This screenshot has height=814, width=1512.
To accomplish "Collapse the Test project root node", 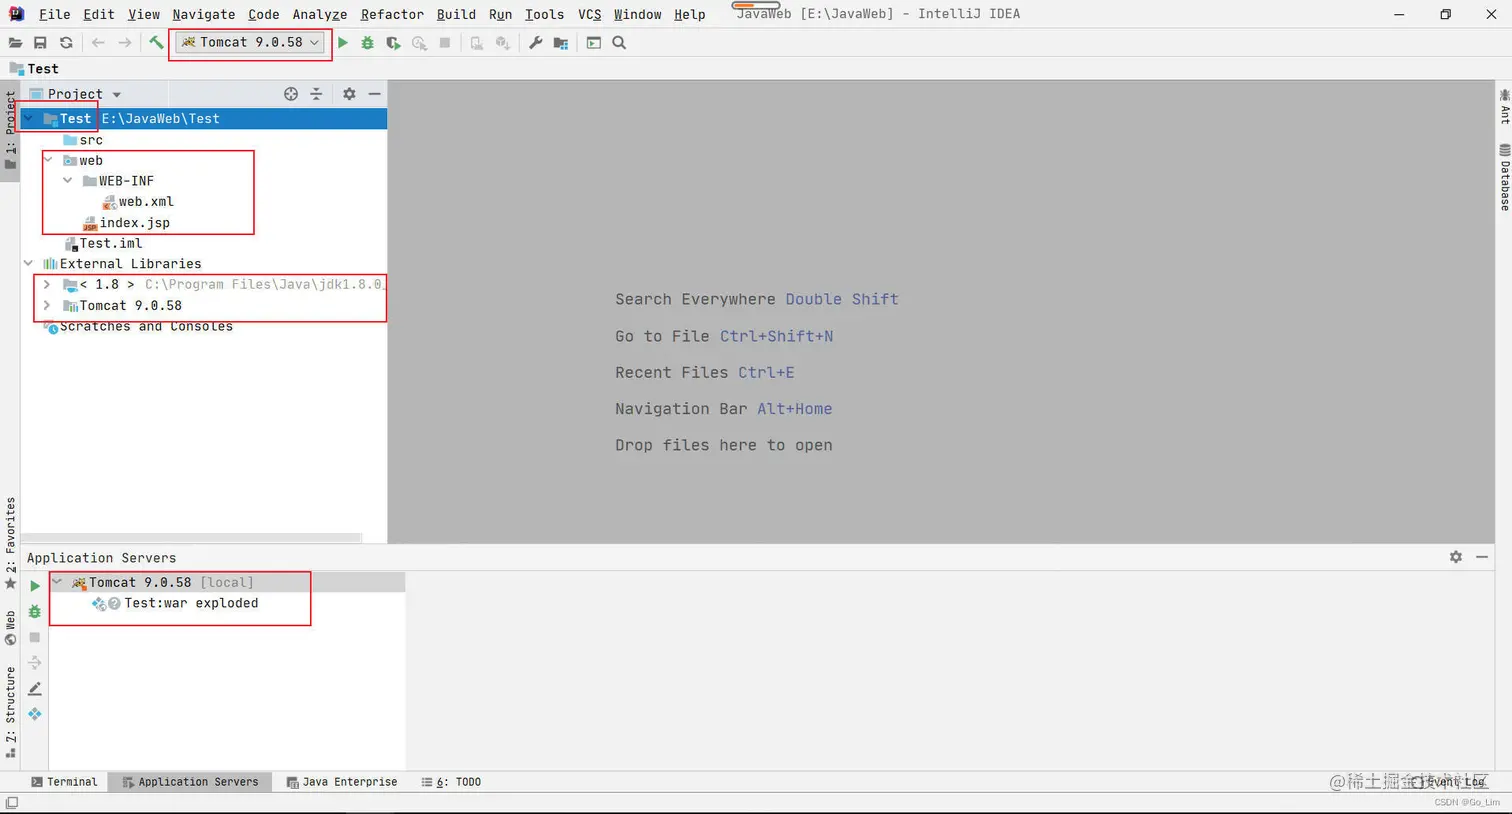I will 28,118.
